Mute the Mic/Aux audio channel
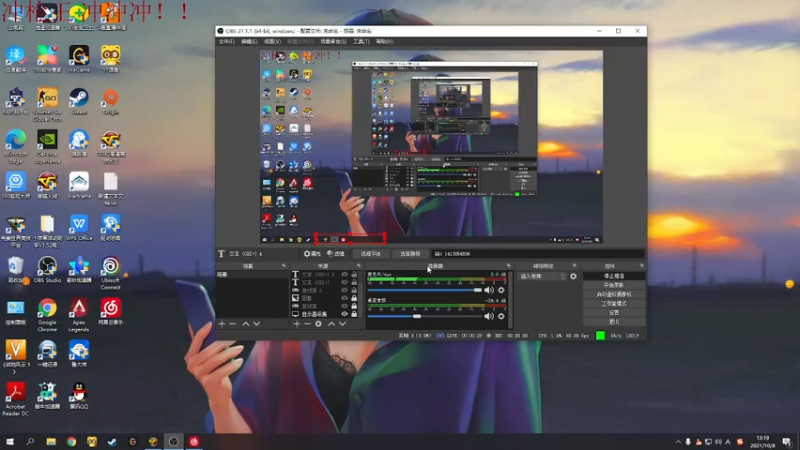This screenshot has height=450, width=800. pyautogui.click(x=489, y=290)
